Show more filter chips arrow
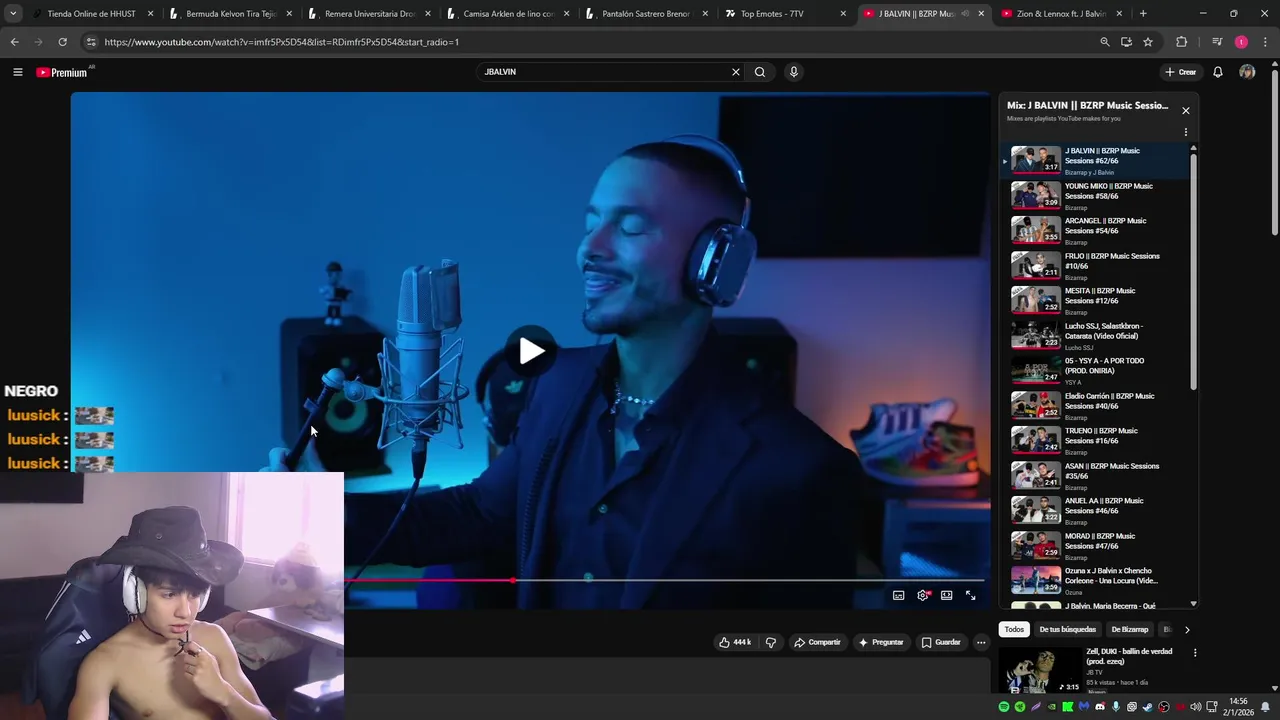 pyautogui.click(x=1187, y=630)
